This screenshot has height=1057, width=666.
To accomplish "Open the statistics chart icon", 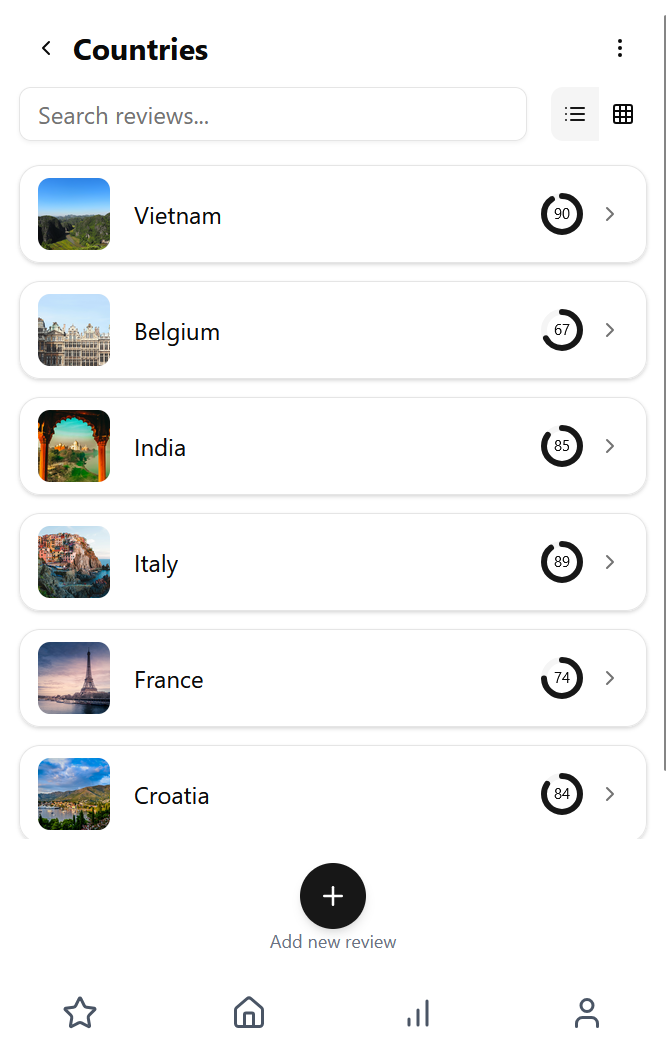I will coord(417,1013).
